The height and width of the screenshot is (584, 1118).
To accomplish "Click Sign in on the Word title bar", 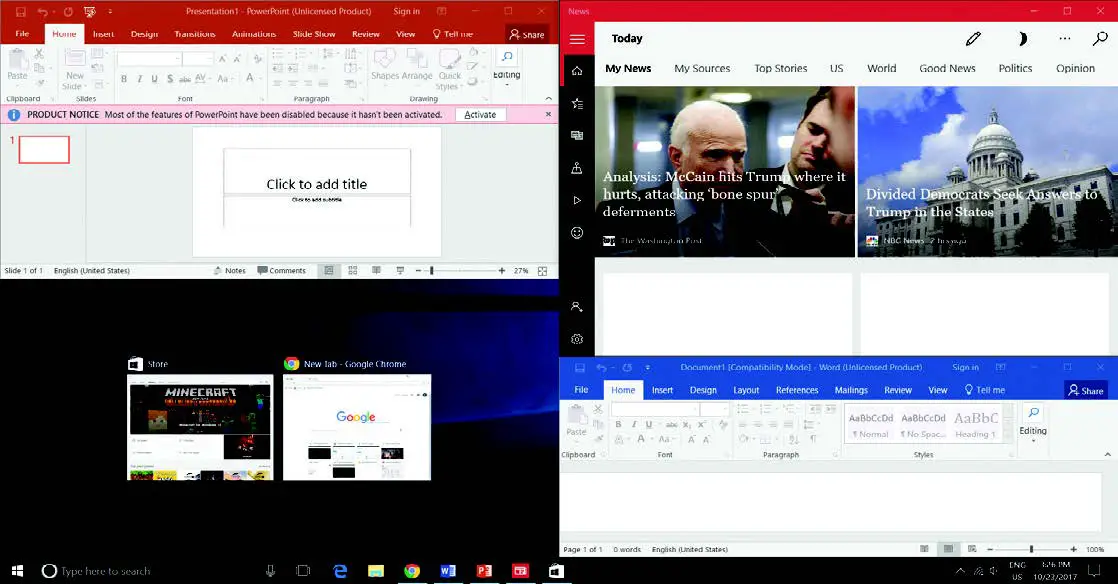I will [x=965, y=367].
